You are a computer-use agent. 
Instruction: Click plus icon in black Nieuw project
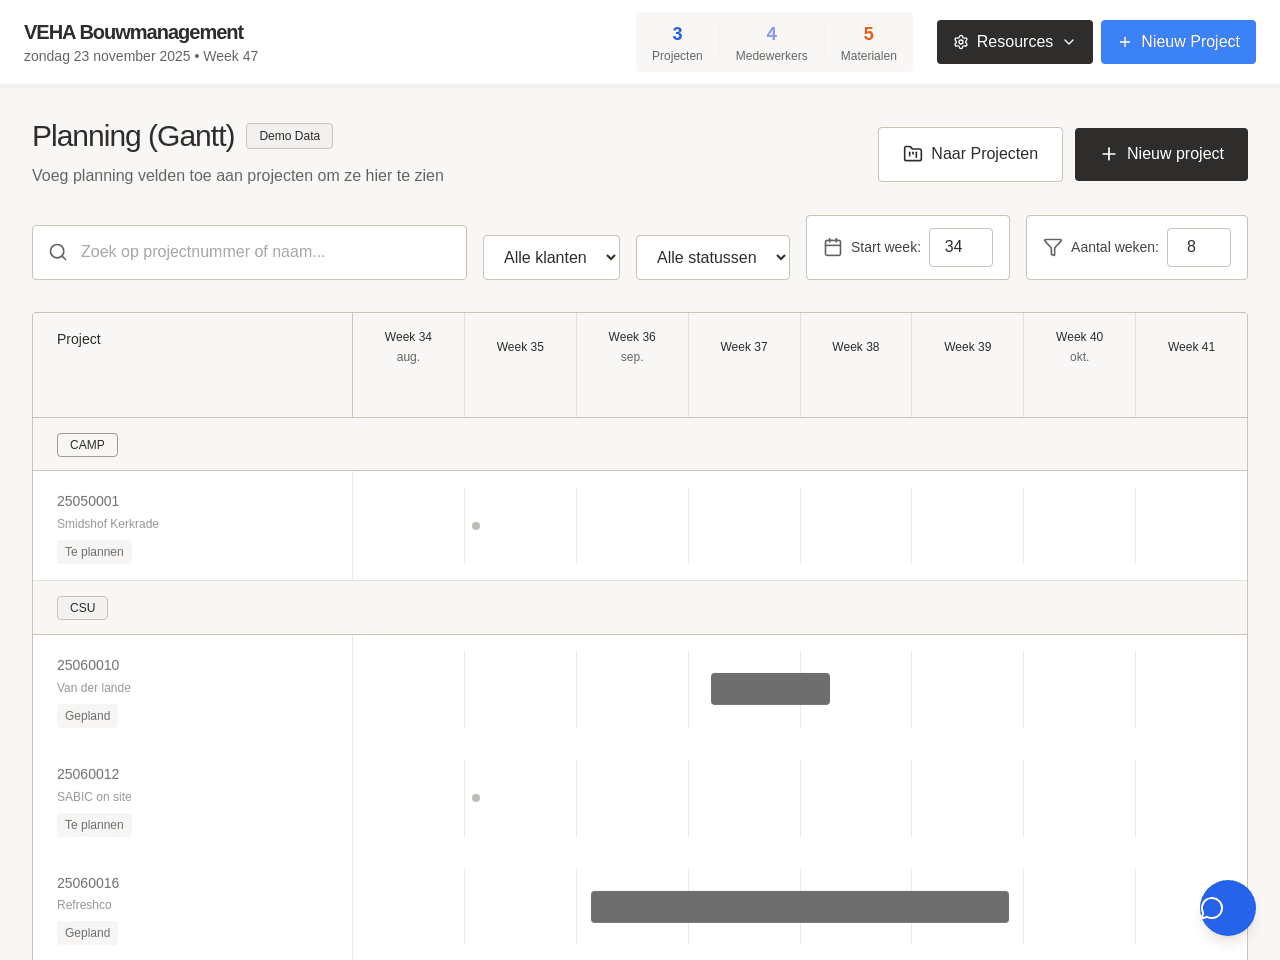[1109, 154]
